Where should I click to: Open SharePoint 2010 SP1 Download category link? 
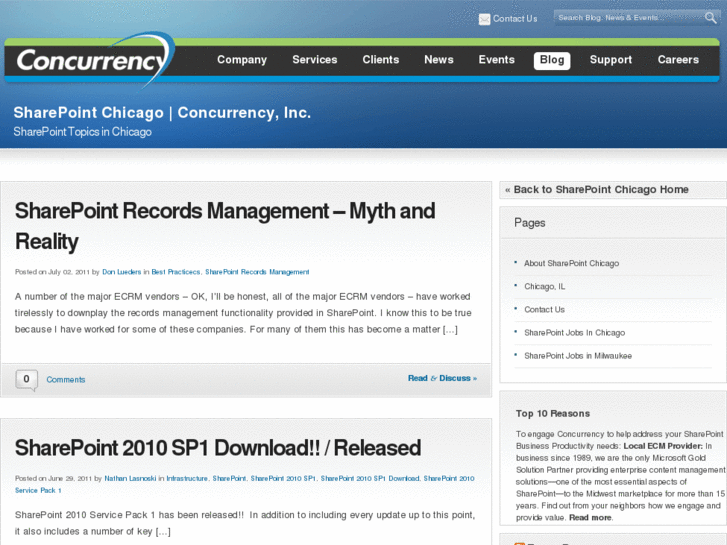click(x=370, y=479)
